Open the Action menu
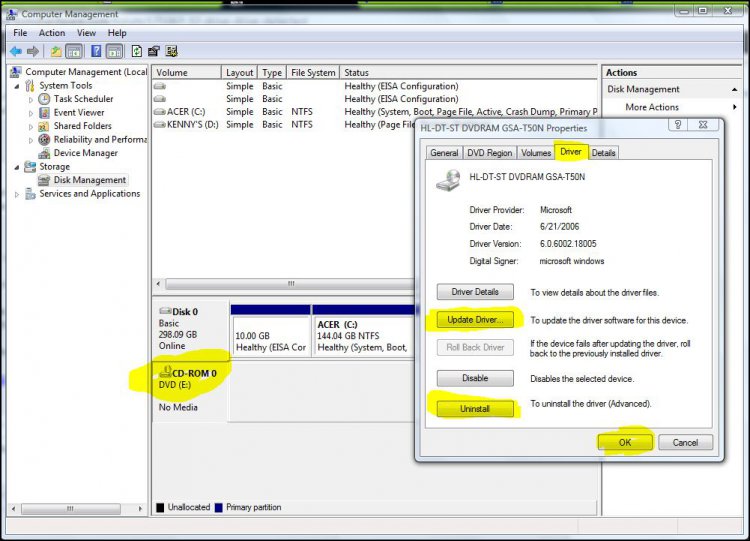Image resolution: width=750 pixels, height=541 pixels. [52, 33]
